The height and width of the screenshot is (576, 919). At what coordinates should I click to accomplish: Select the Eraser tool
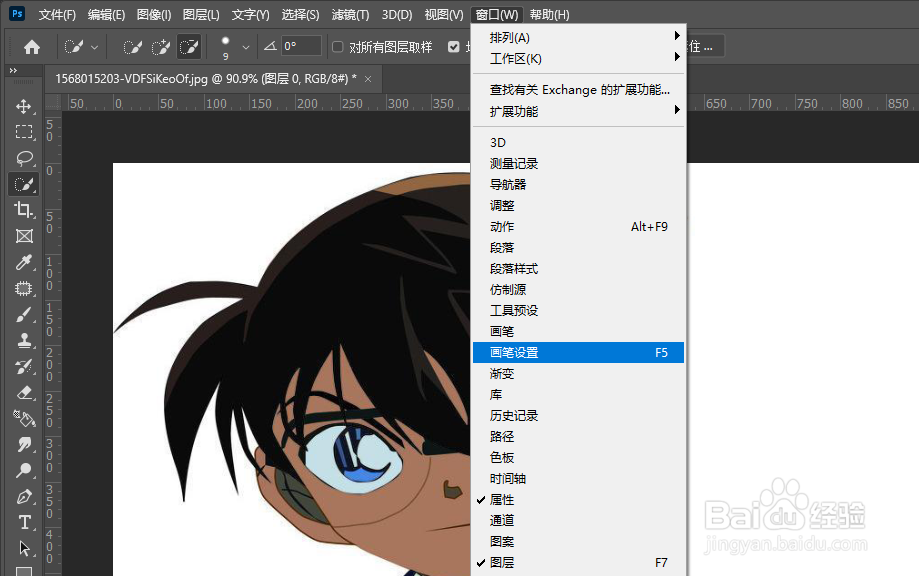point(24,393)
